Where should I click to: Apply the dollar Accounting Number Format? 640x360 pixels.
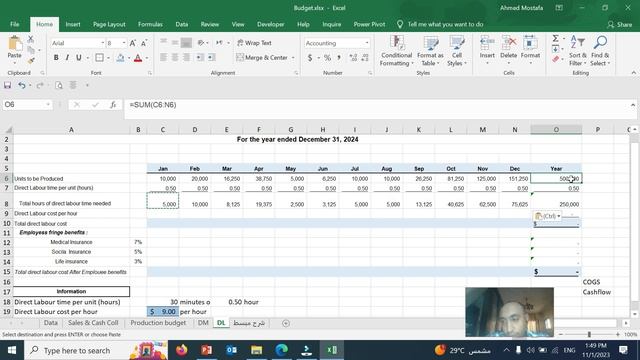[310, 58]
